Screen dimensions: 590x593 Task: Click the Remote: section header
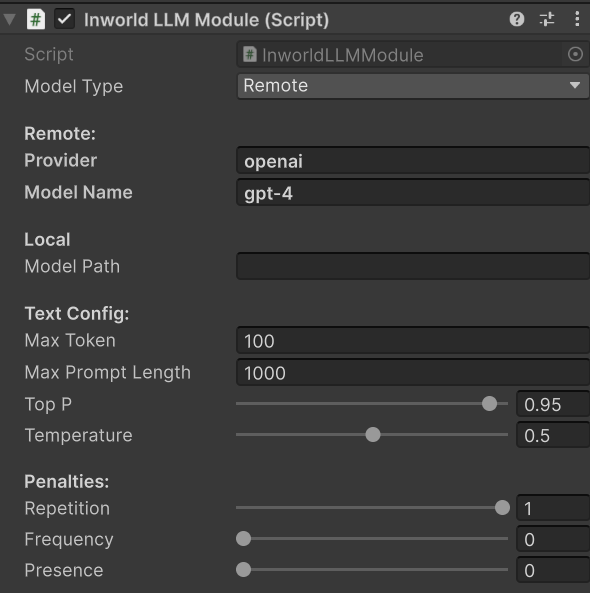click(60, 134)
